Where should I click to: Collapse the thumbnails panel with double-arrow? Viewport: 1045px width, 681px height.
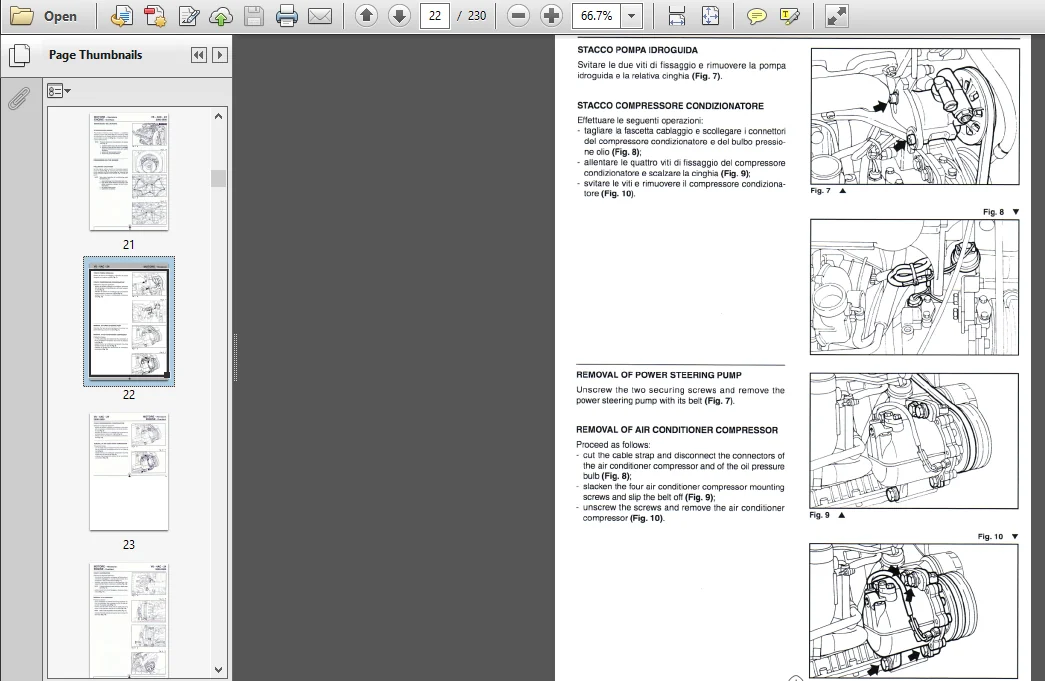click(199, 55)
